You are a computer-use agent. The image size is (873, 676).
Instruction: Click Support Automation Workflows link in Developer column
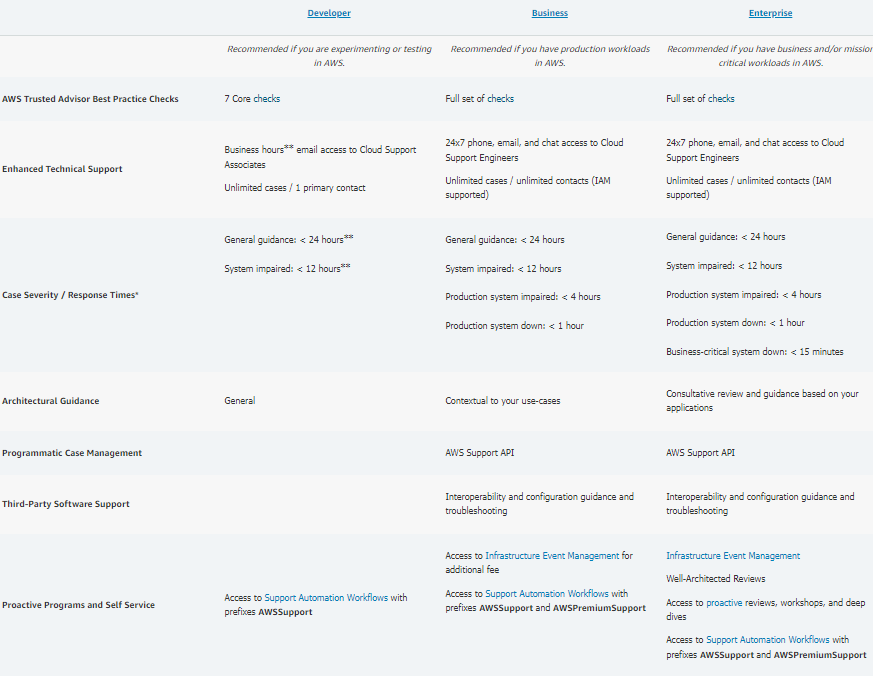[326, 598]
